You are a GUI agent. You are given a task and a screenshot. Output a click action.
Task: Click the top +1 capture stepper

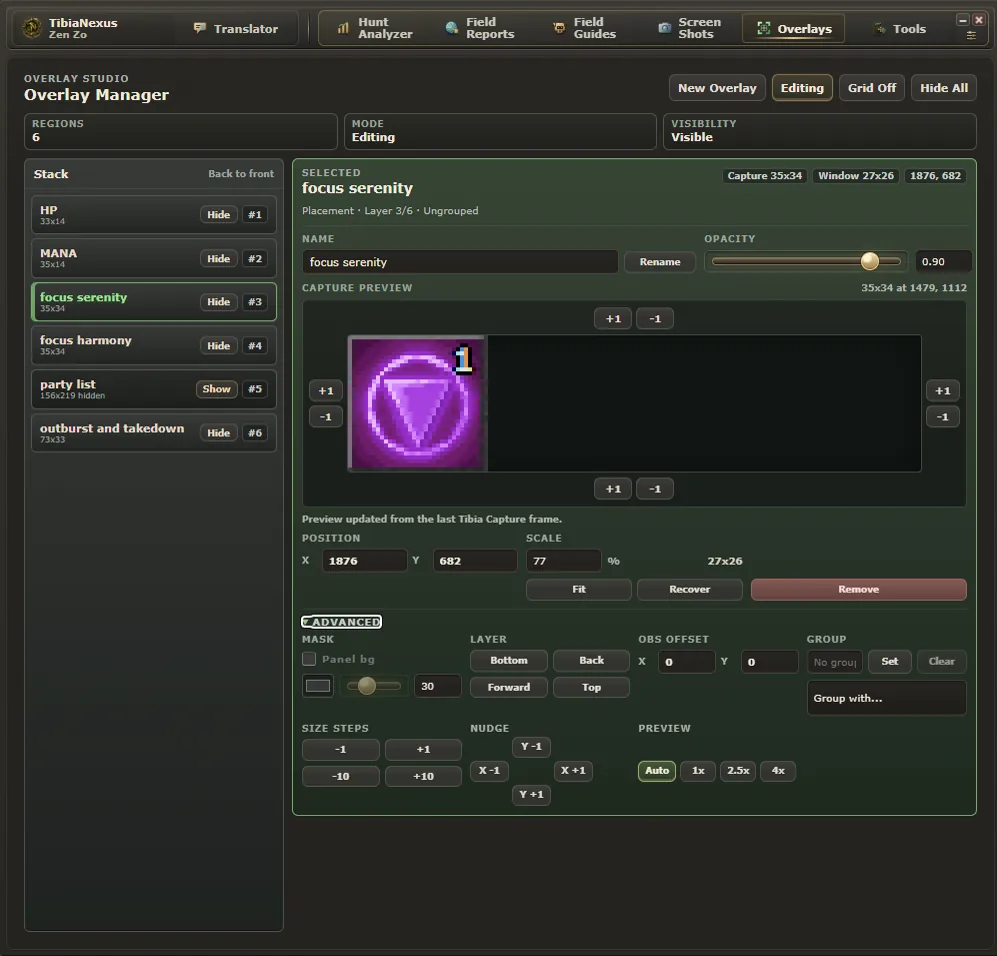tap(612, 318)
